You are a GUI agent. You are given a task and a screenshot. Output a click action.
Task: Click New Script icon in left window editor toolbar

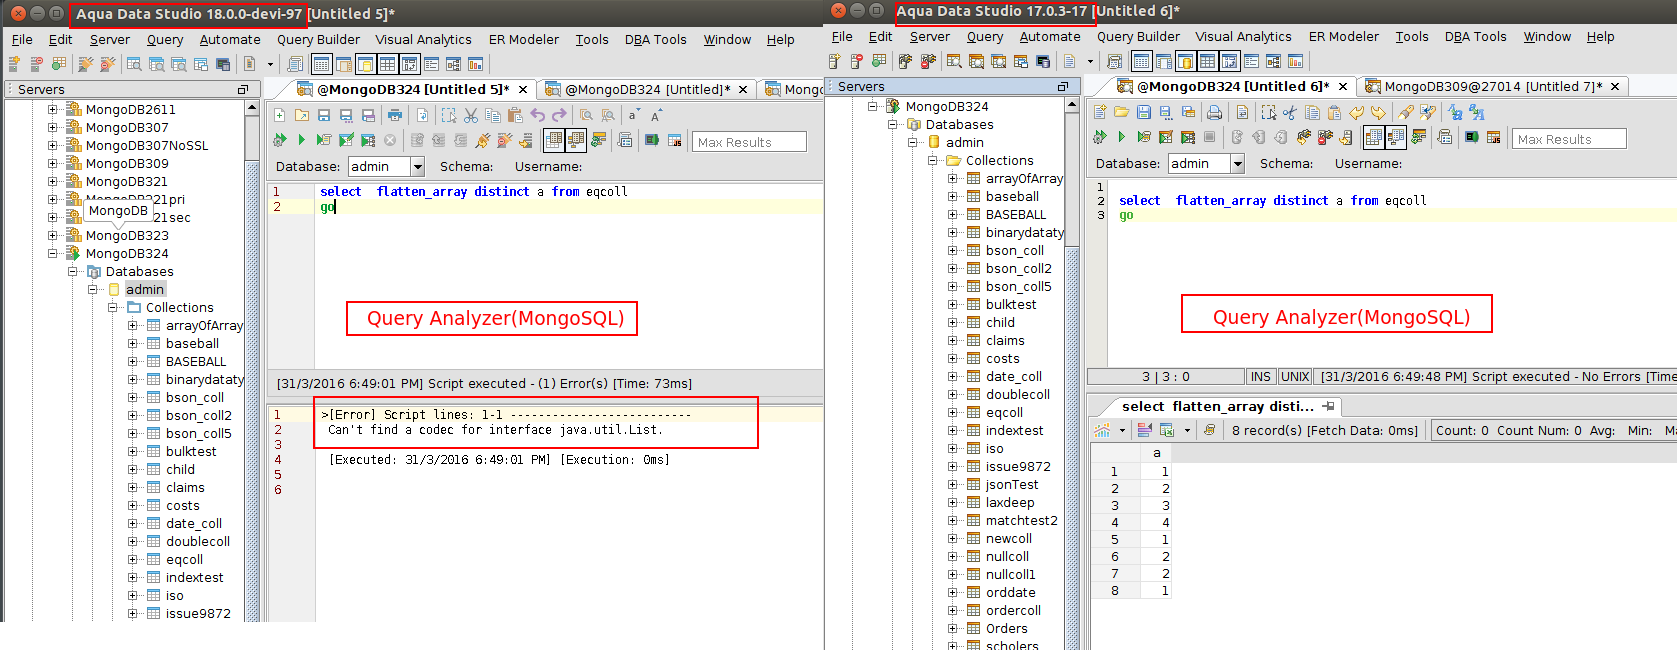pos(280,115)
